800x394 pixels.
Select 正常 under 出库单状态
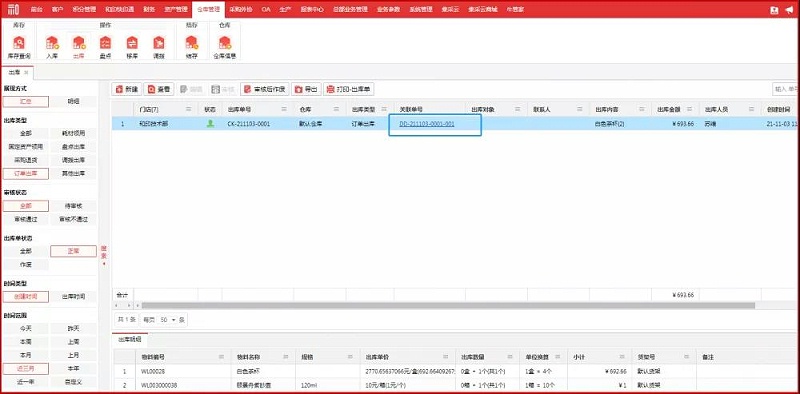pyautogui.click(x=73, y=251)
